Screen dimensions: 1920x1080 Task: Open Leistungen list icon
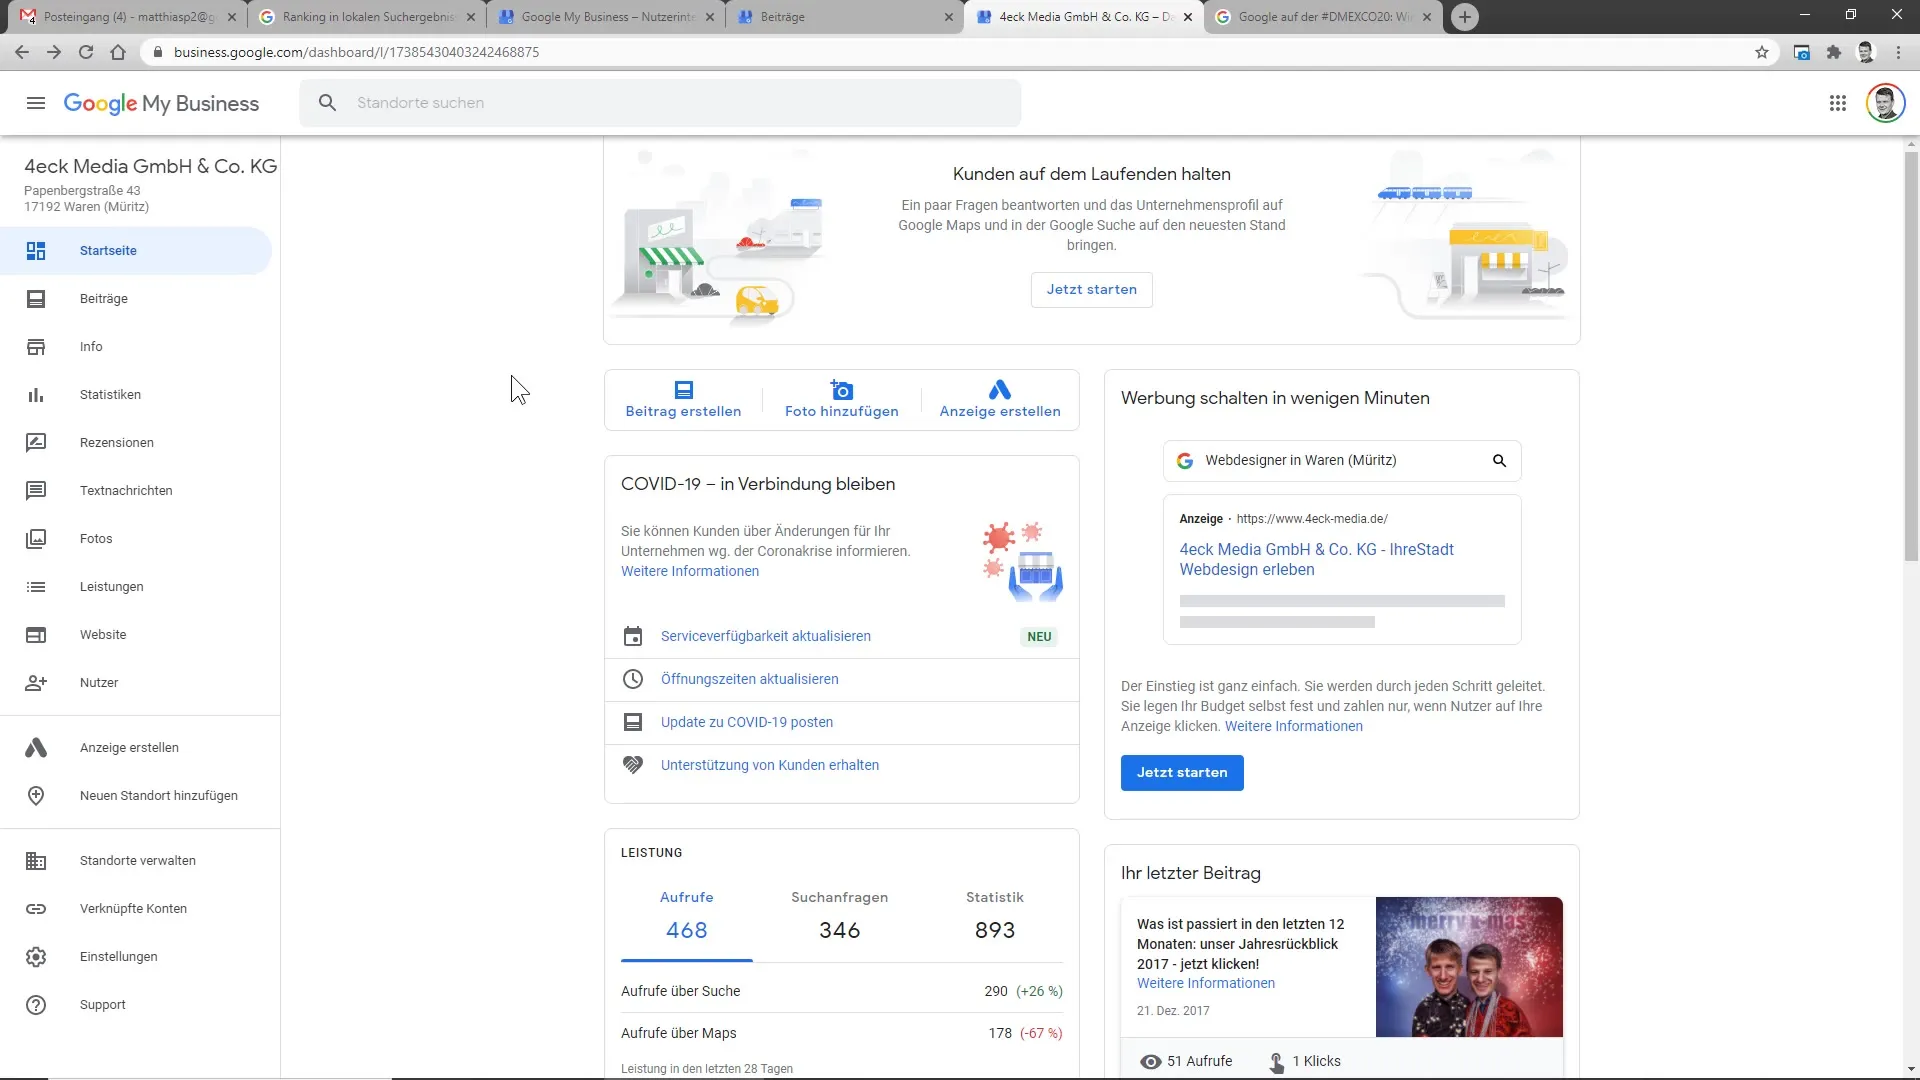click(36, 587)
